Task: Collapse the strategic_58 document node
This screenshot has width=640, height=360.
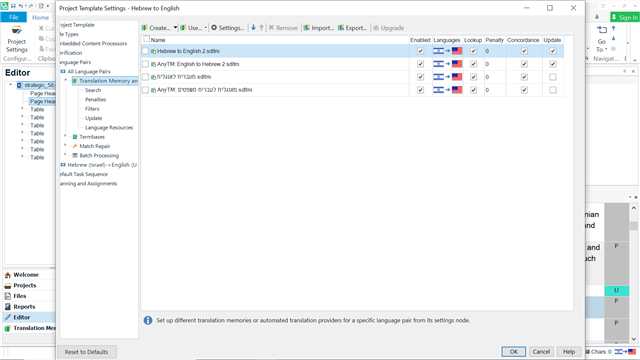Action: pyautogui.click(x=11, y=84)
